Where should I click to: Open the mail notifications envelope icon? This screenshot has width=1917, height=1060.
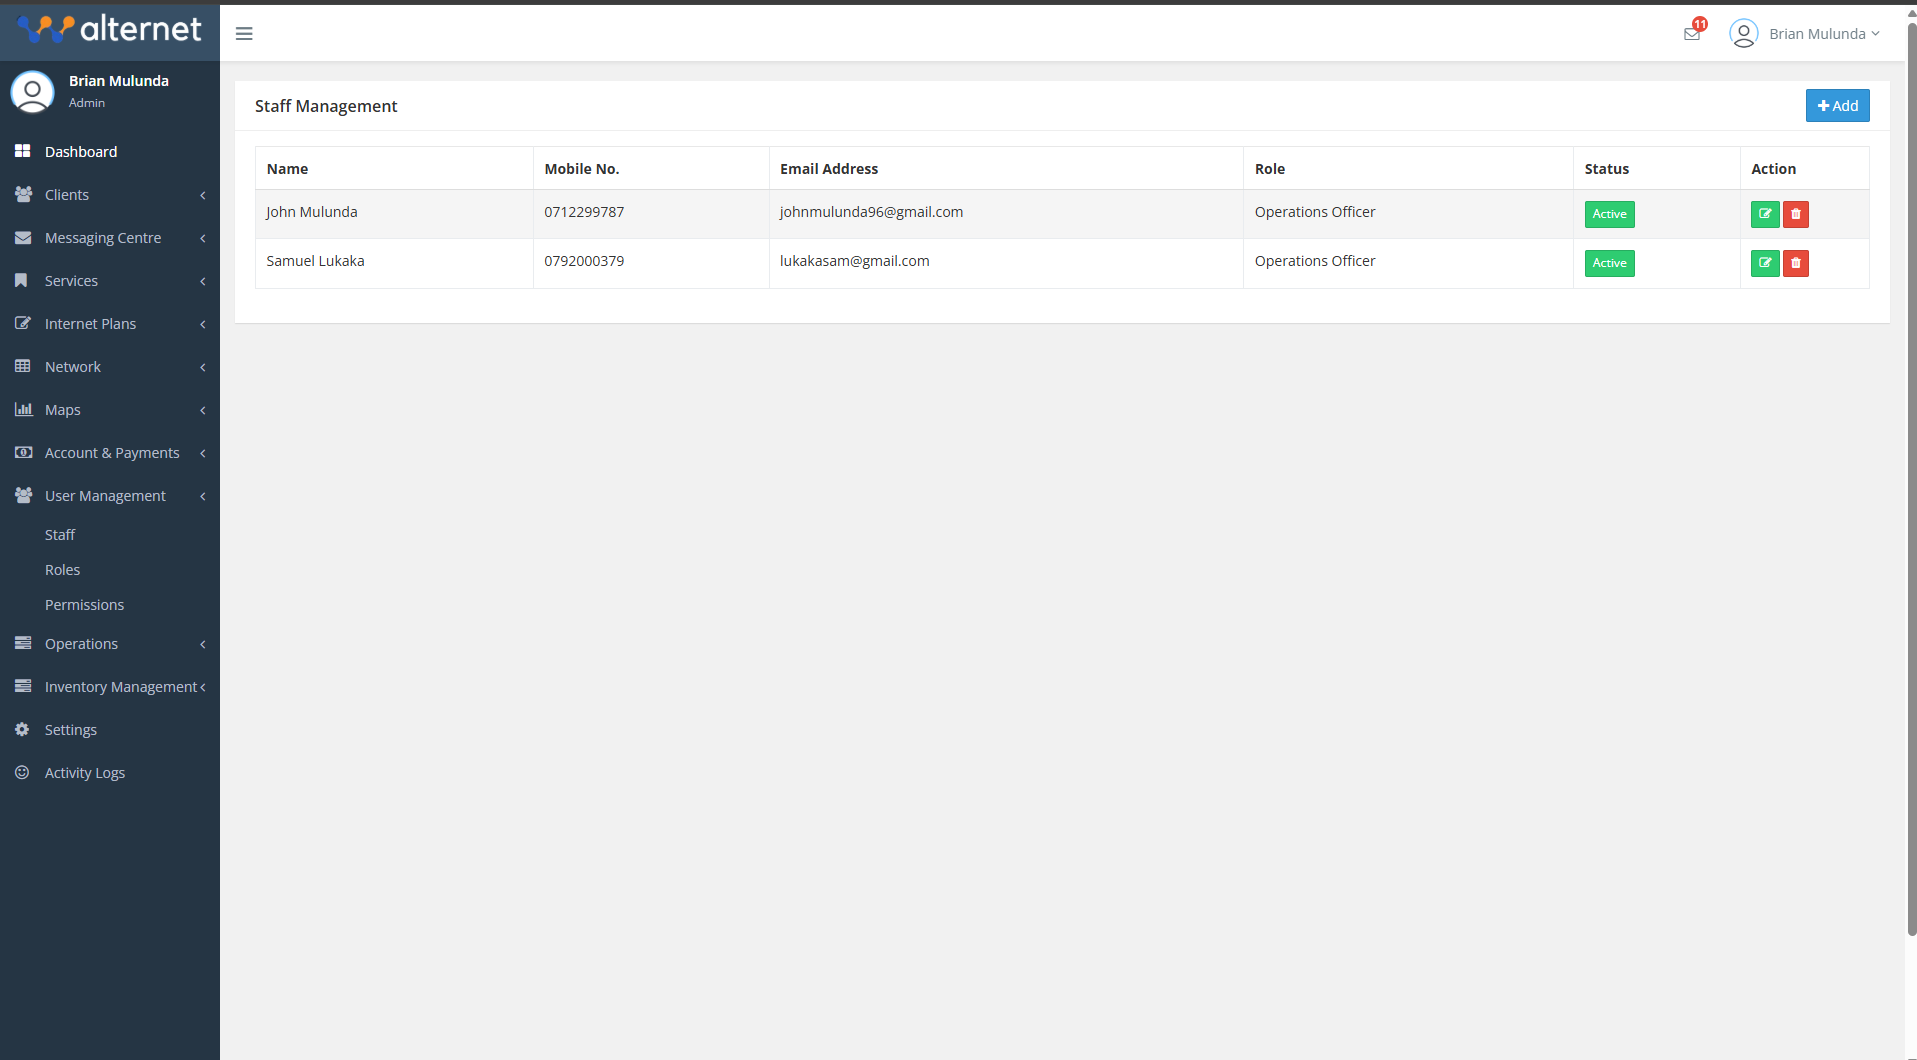click(x=1692, y=34)
